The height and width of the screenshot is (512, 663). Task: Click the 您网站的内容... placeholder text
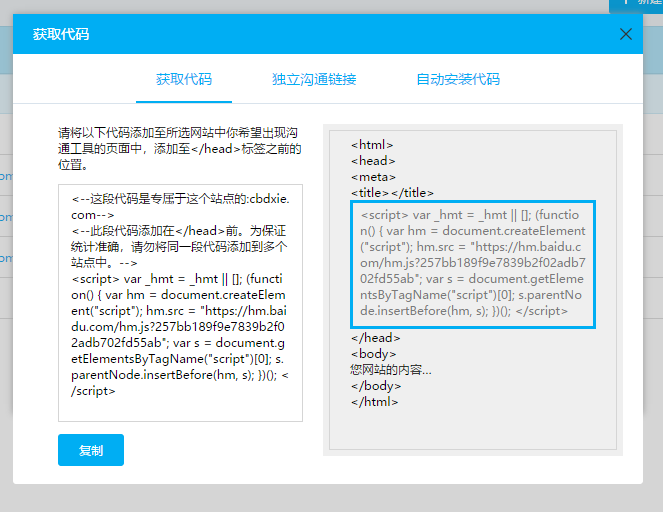click(391, 370)
